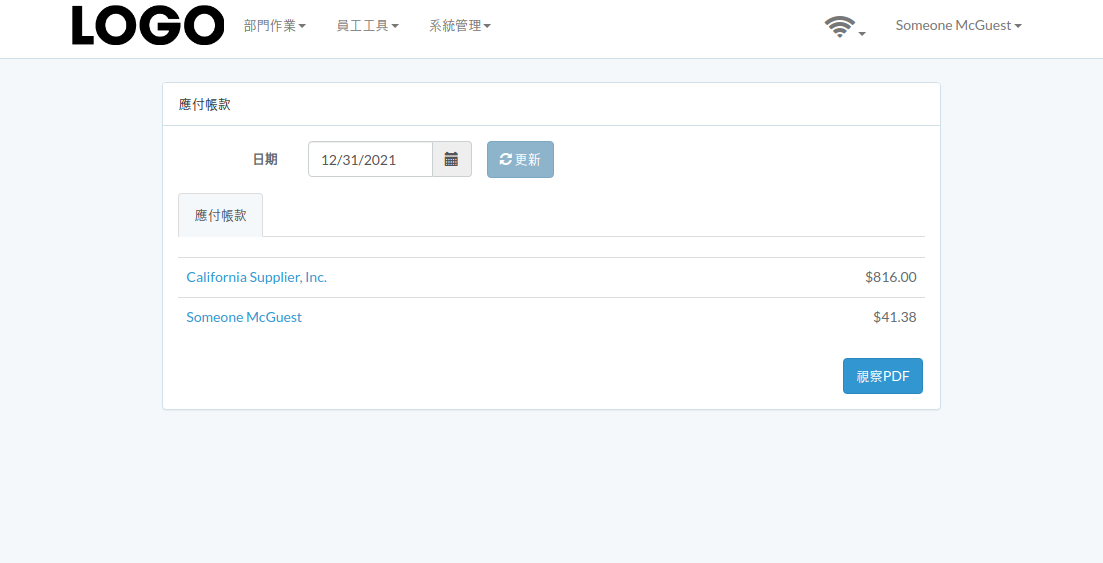Open the Someone McGuest payable link

pos(244,317)
